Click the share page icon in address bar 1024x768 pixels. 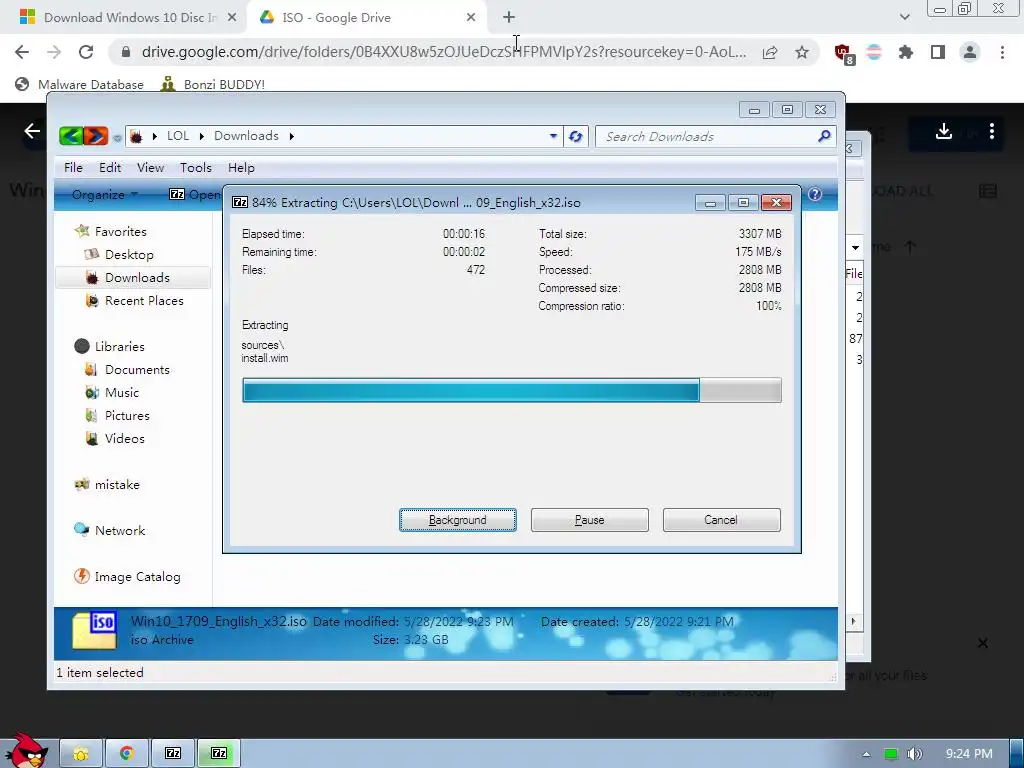coord(770,52)
